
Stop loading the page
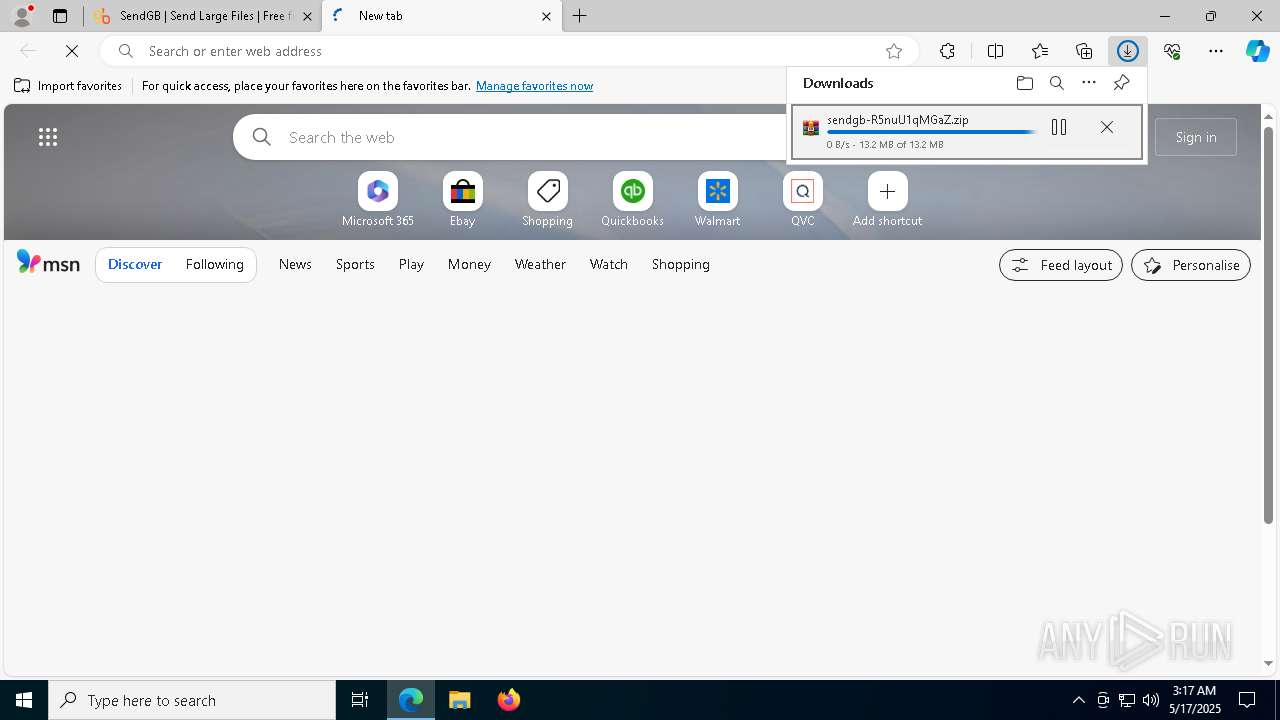72,51
